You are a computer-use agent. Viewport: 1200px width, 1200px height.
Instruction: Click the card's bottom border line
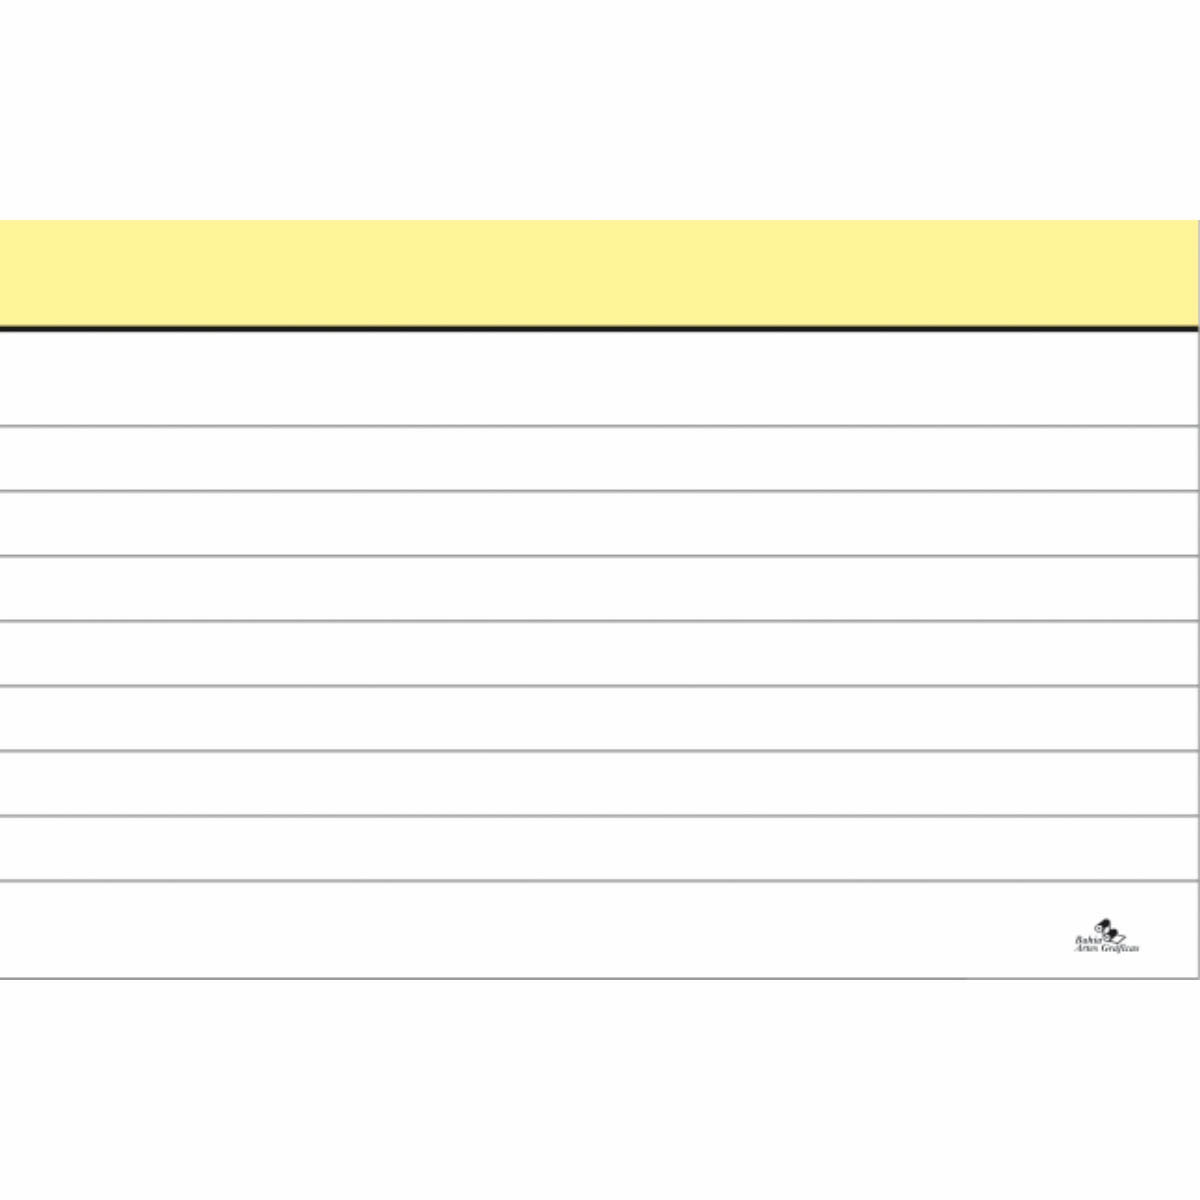pos(600,978)
